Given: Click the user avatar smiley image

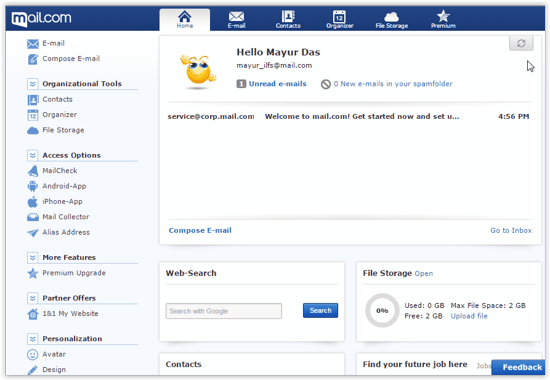Looking at the screenshot, I should click(x=198, y=72).
